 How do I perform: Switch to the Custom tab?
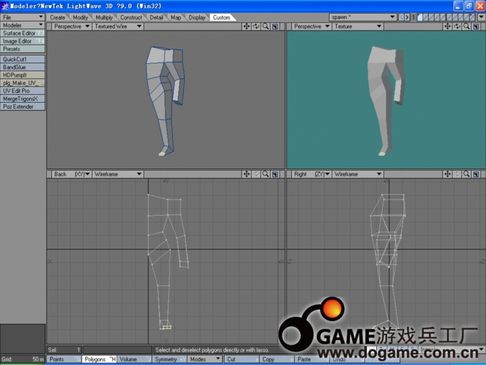pyautogui.click(x=221, y=17)
